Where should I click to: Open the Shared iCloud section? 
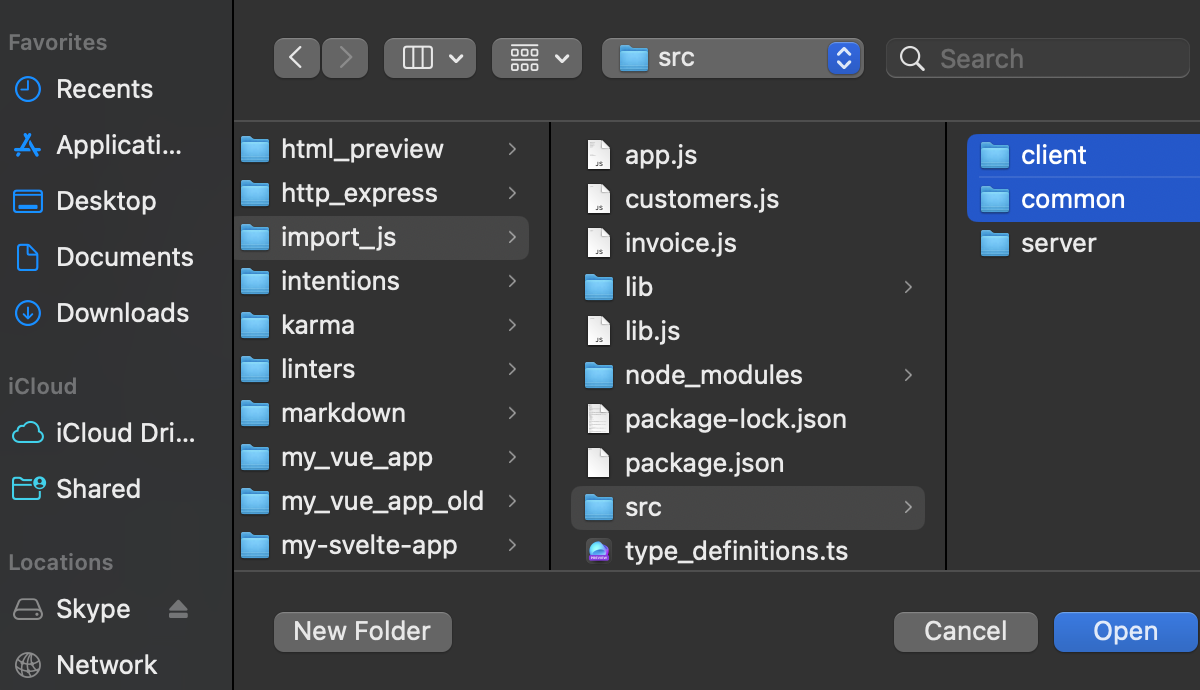click(x=95, y=489)
